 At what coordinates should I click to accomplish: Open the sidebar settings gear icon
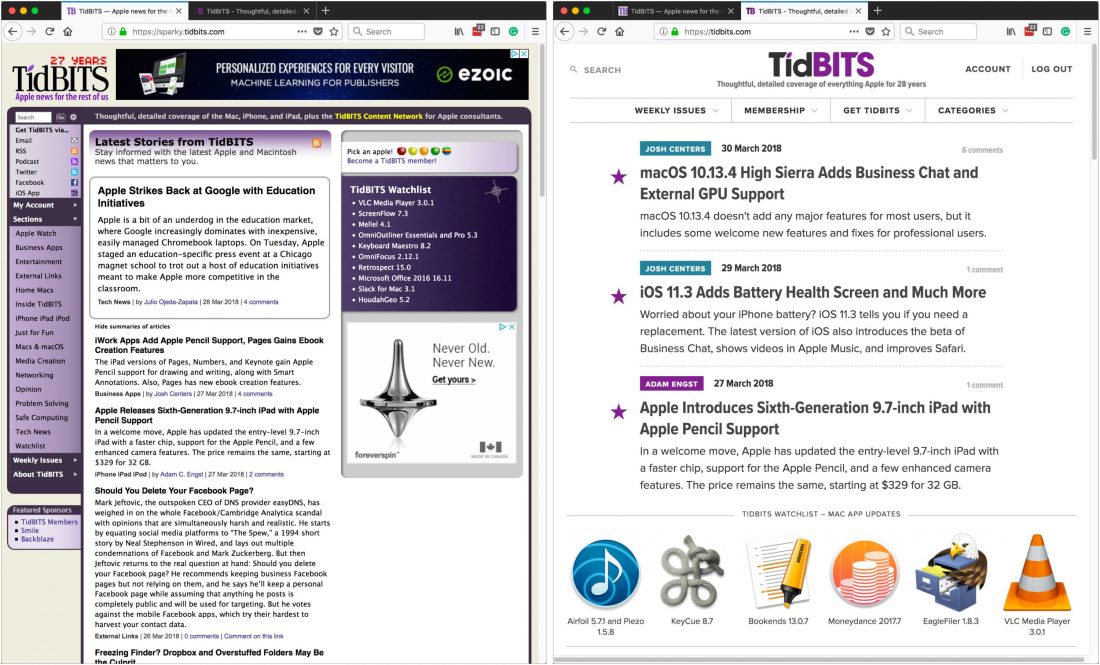pyautogui.click(x=73, y=117)
